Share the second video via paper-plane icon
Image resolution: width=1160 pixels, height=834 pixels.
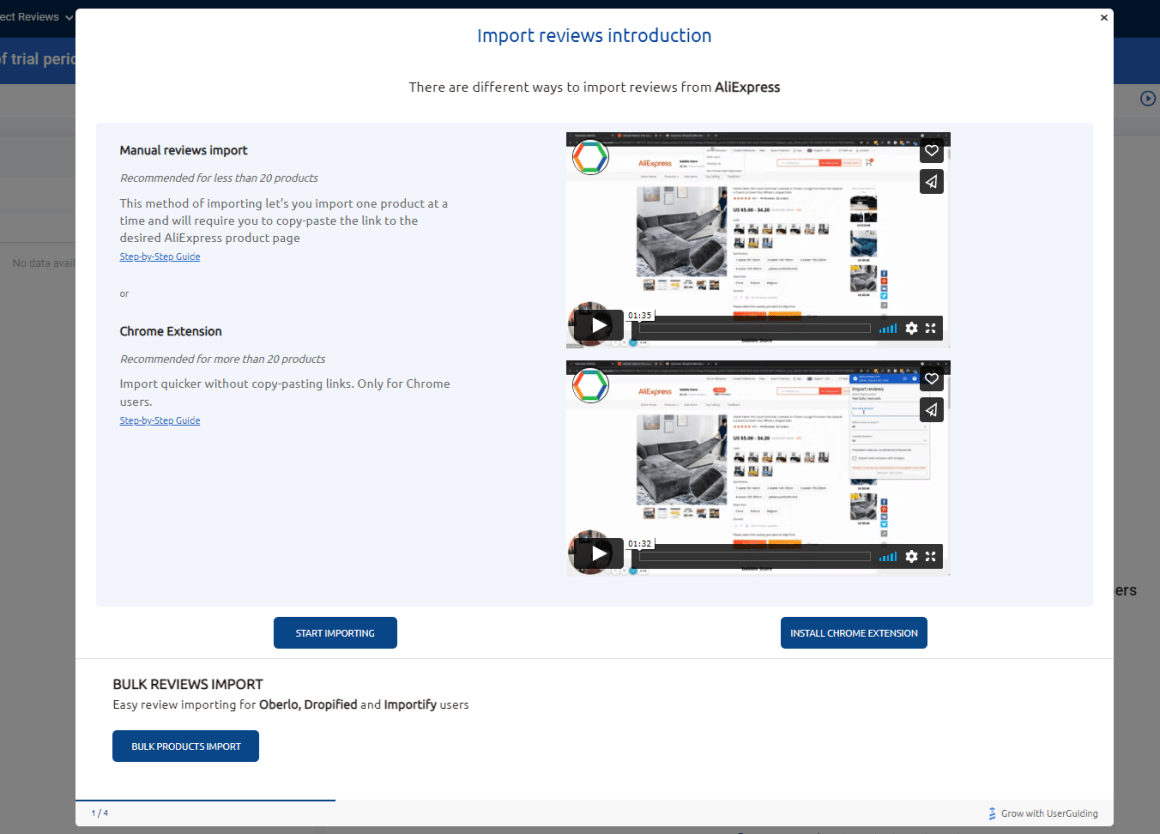coord(931,409)
